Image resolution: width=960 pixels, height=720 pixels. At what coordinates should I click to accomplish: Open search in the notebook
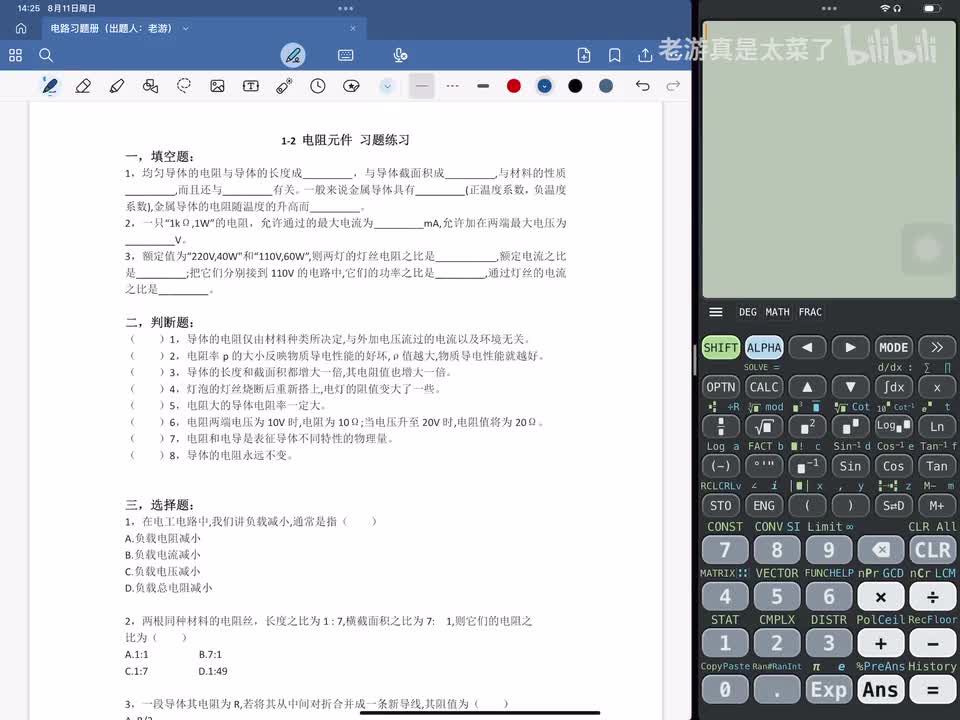(x=46, y=56)
